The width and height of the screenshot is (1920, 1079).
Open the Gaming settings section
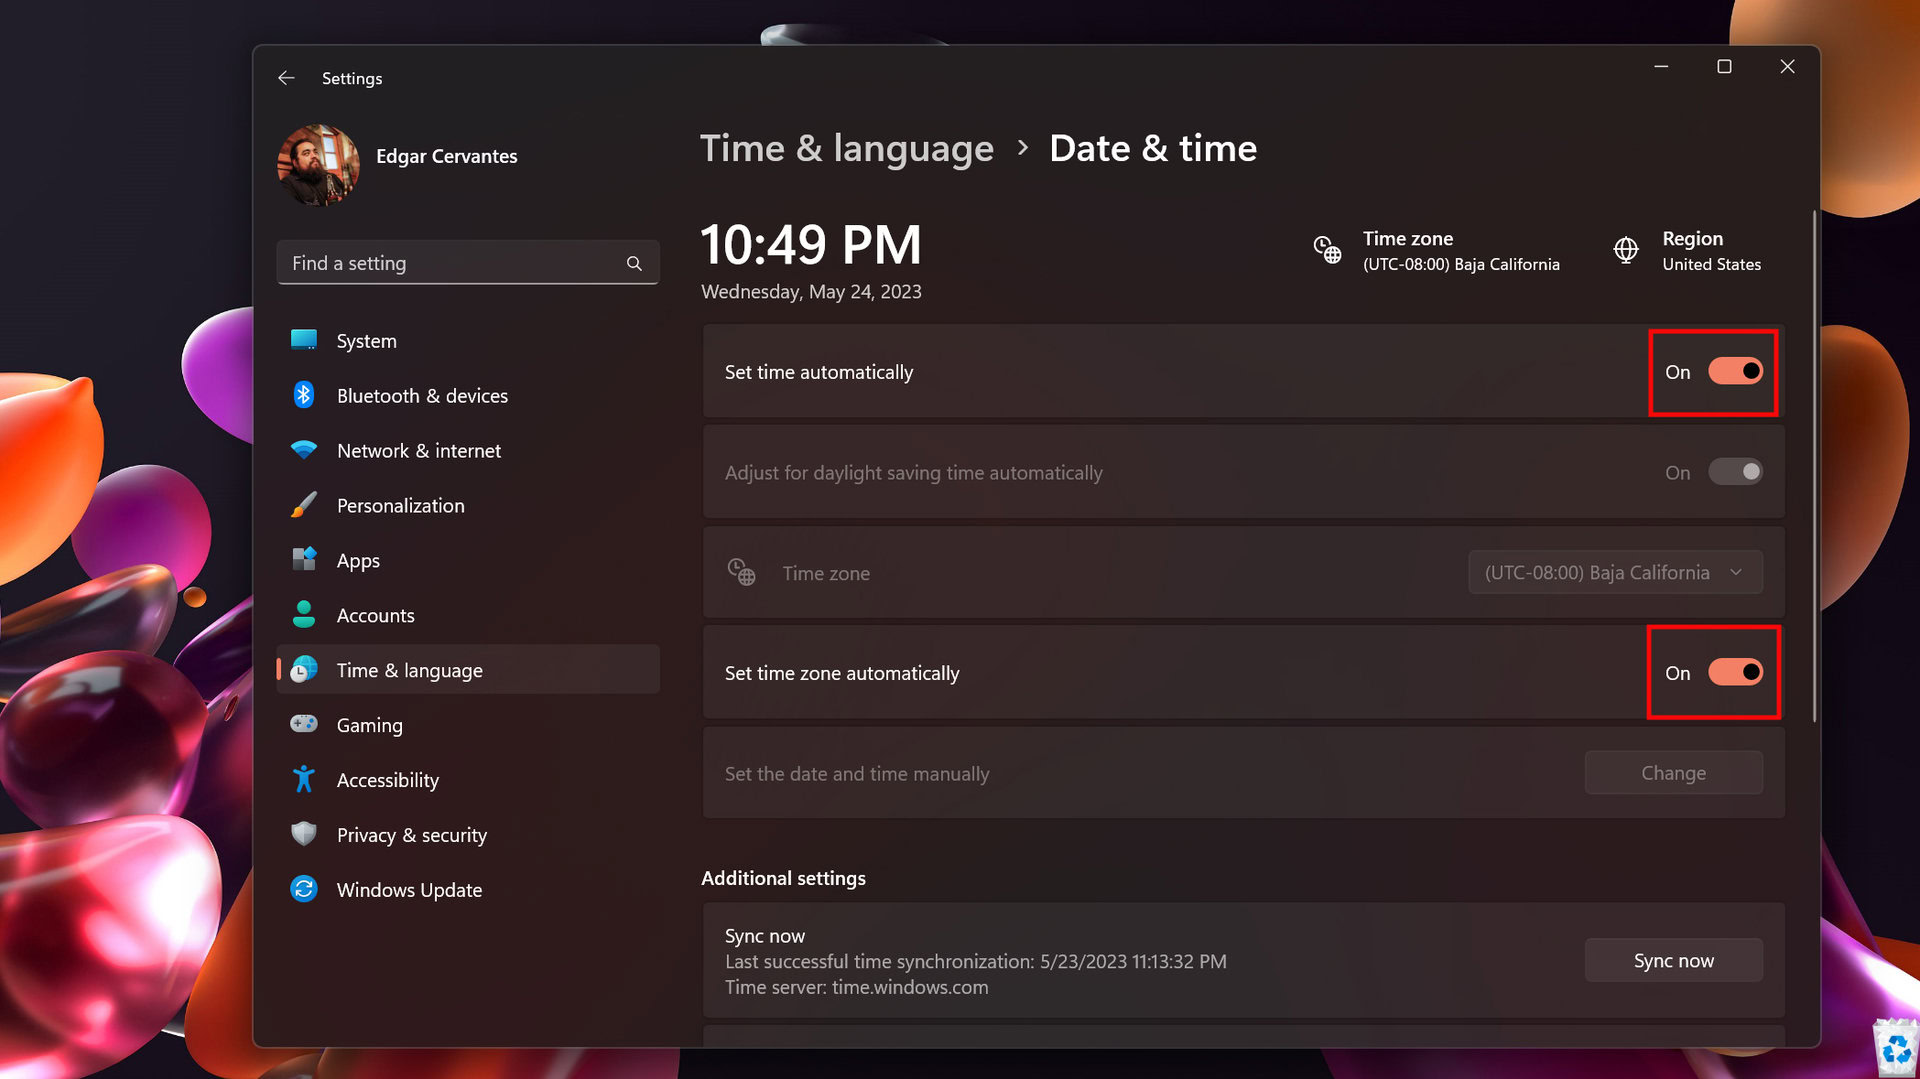369,725
